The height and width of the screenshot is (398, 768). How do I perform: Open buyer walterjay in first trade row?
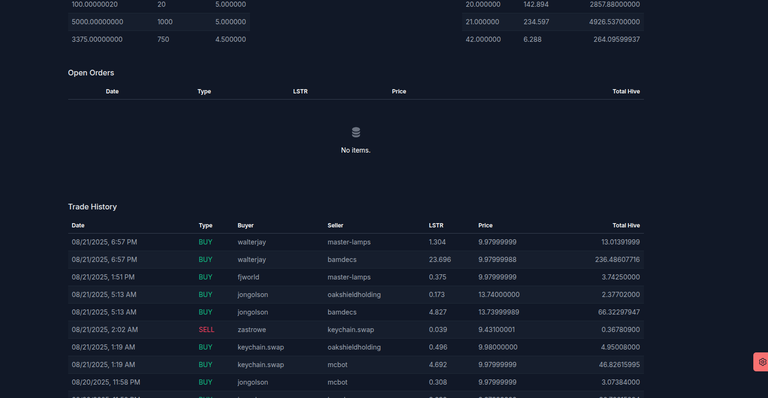tap(252, 242)
